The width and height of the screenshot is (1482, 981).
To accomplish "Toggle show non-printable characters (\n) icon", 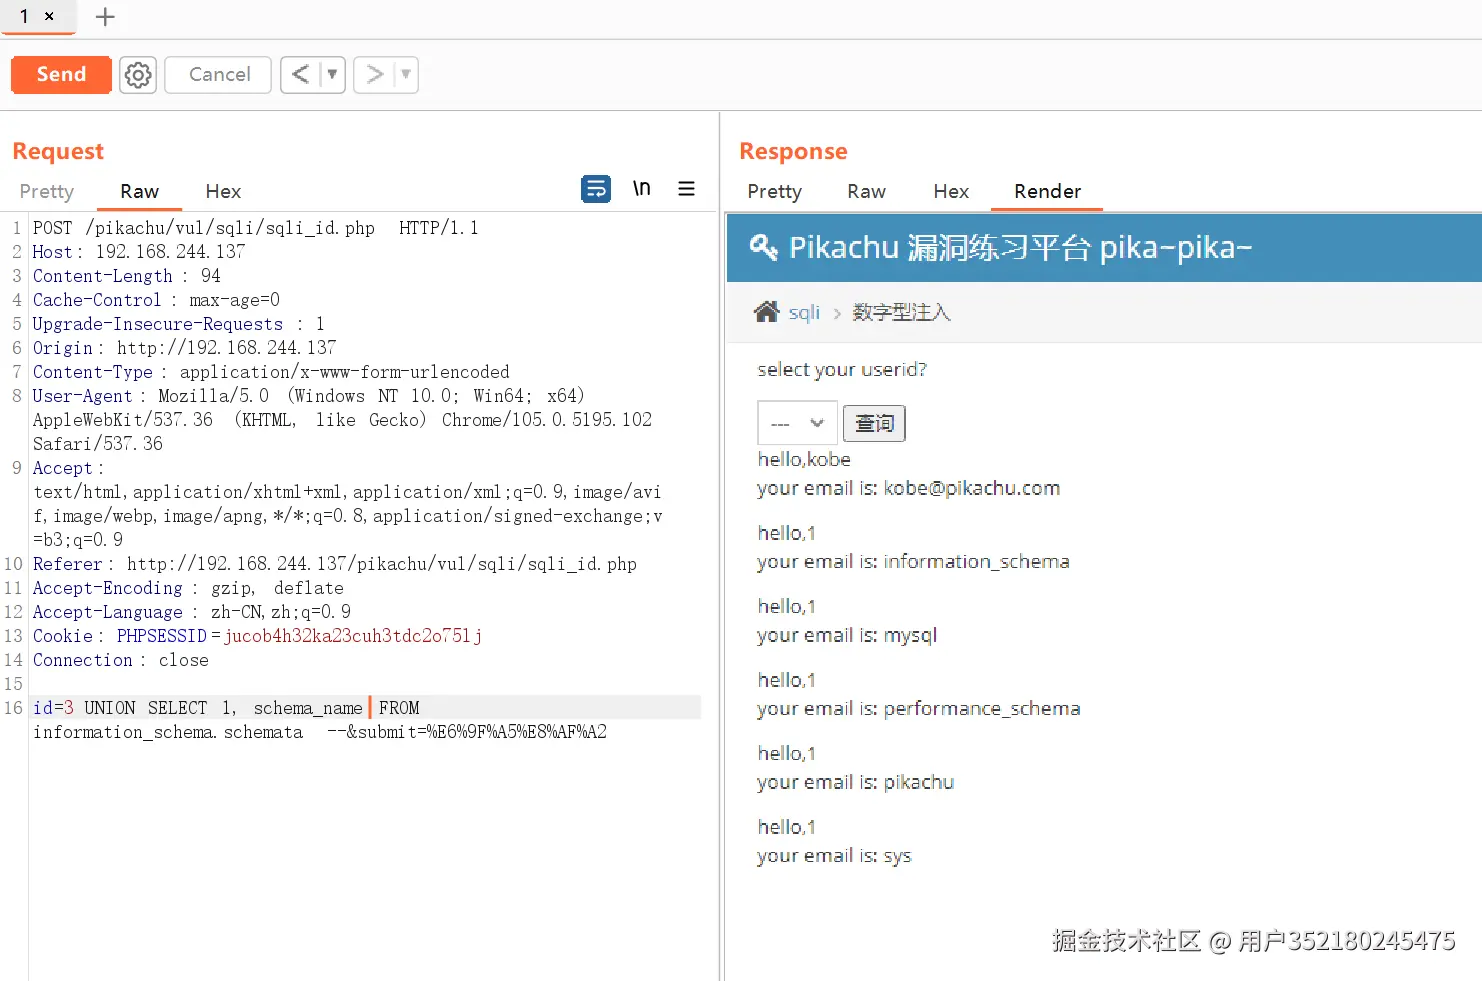I will point(642,188).
